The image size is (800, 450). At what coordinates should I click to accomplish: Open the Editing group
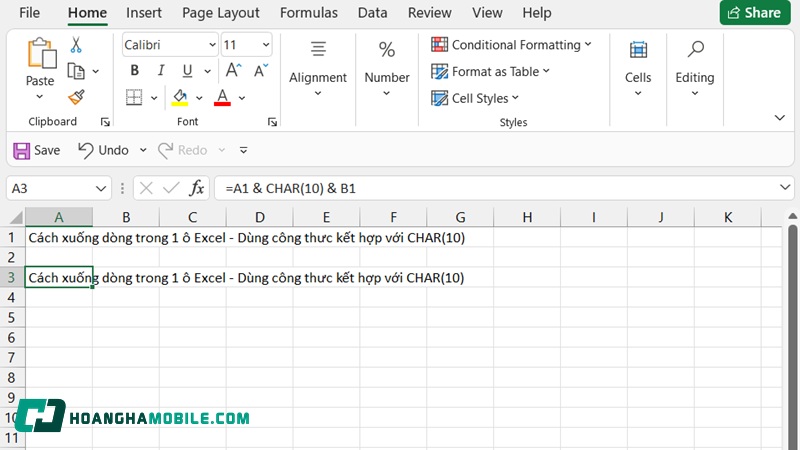tap(695, 69)
